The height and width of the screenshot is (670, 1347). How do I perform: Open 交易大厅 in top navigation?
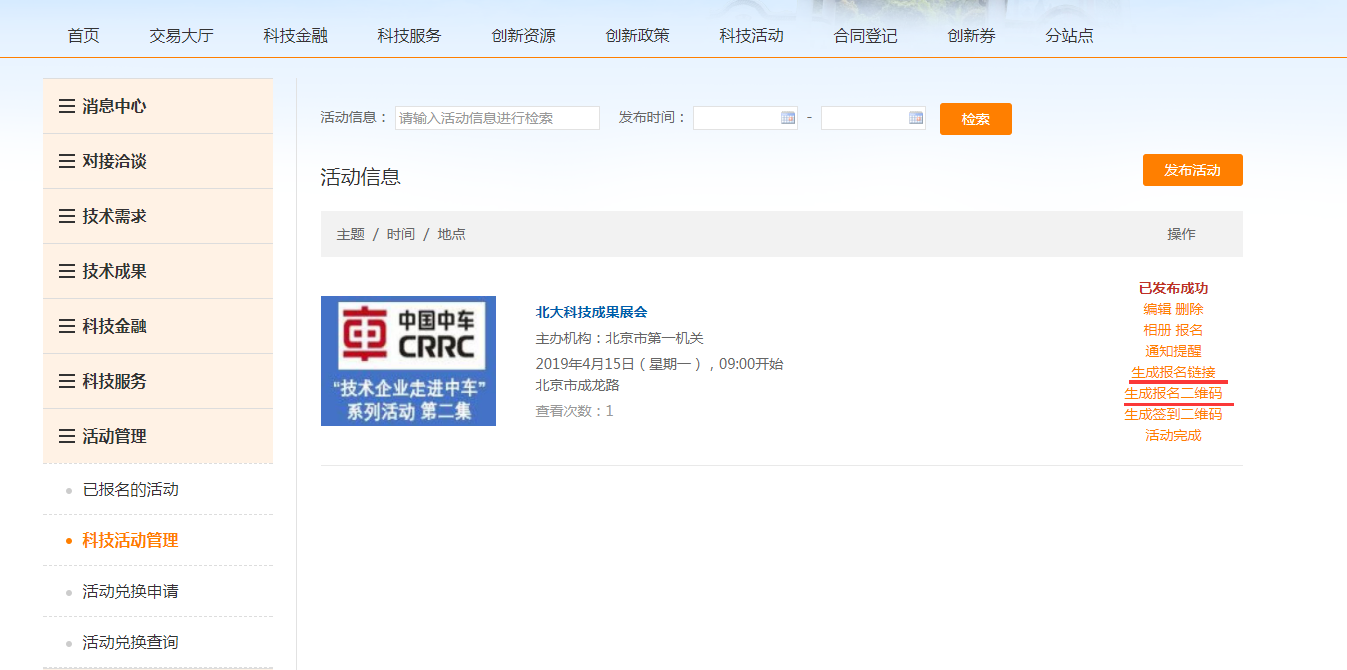(182, 35)
